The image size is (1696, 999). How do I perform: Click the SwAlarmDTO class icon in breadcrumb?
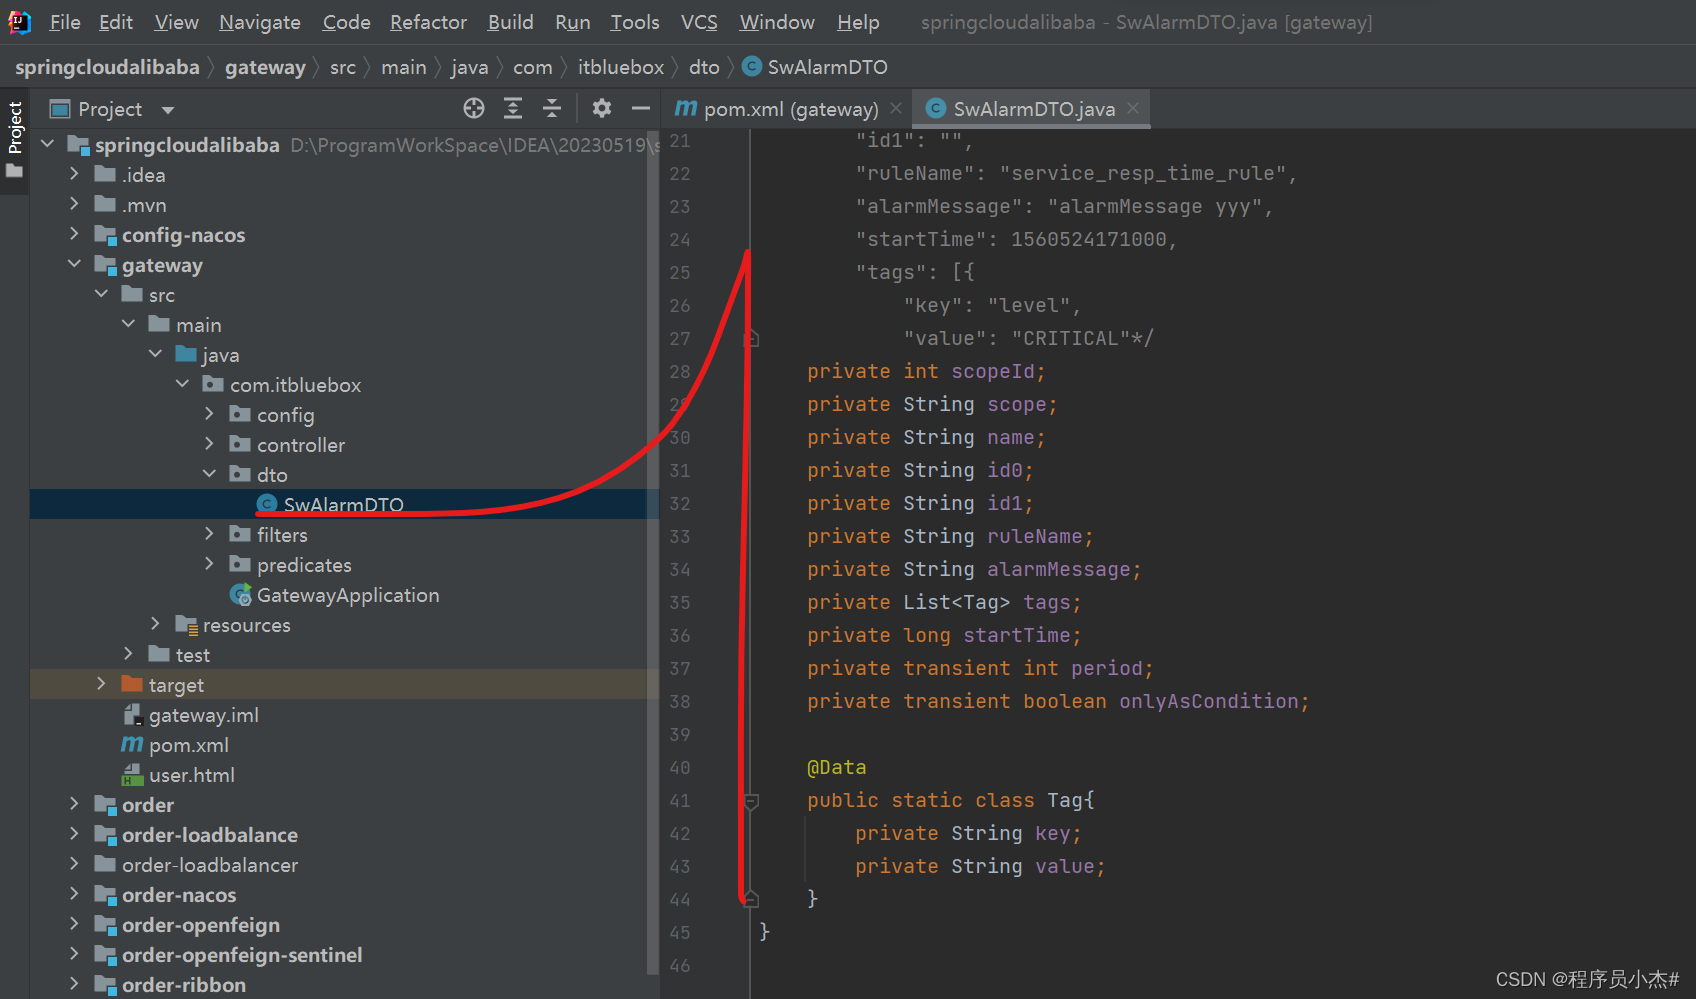(x=752, y=67)
